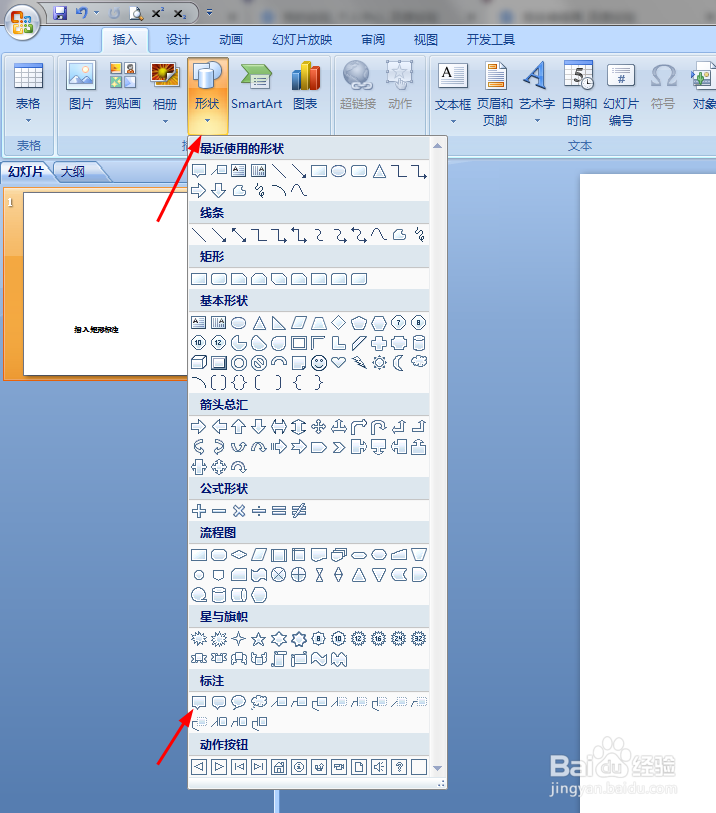This screenshot has height=813, width=716.
Task: Choose the smiley face basic shape
Action: (x=319, y=363)
